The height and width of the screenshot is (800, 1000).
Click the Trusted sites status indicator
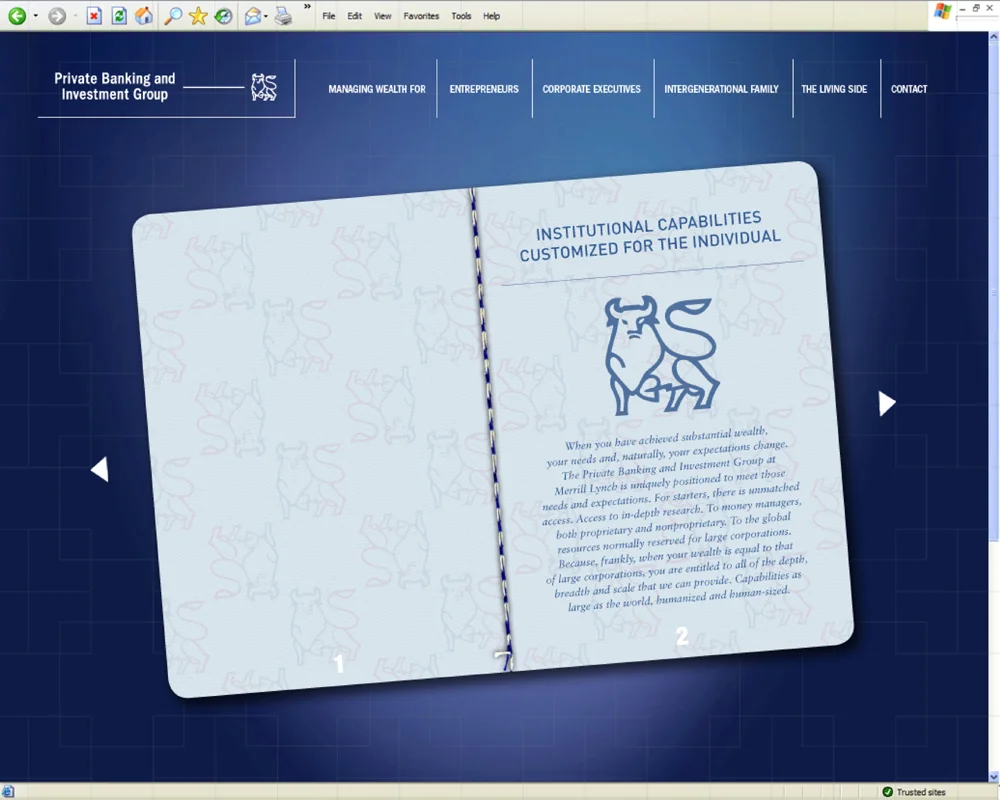point(914,792)
